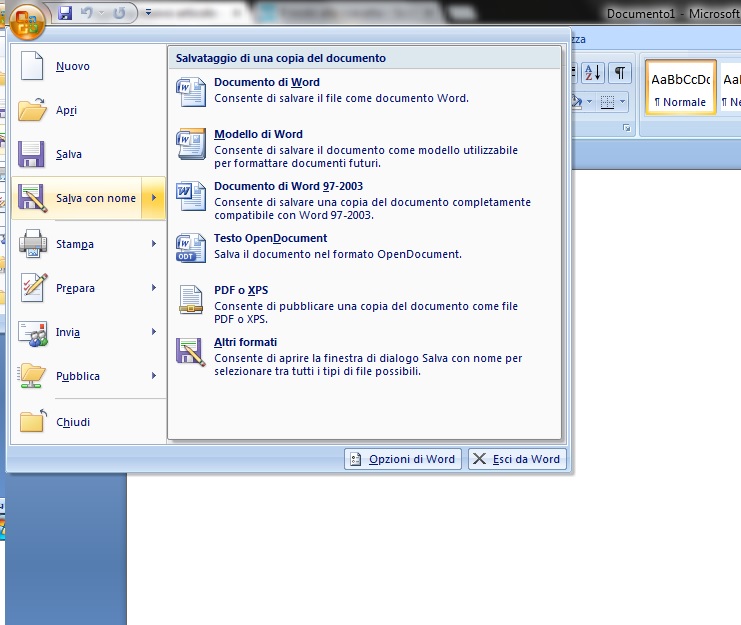Viewport: 741px width, 625px height.
Task: Select Chiudi from the Office menu
Action: (88, 422)
